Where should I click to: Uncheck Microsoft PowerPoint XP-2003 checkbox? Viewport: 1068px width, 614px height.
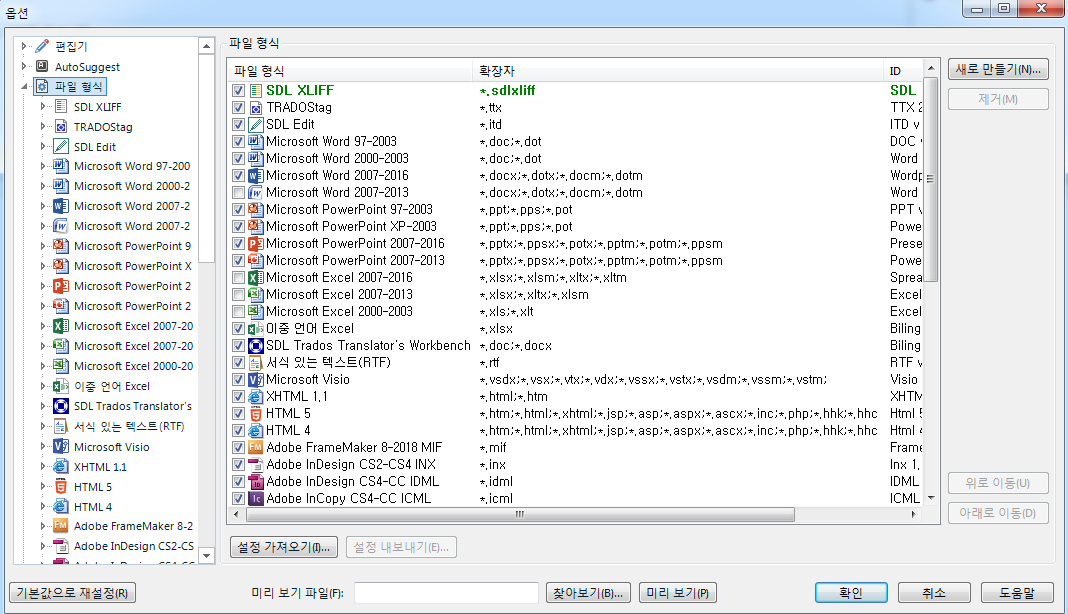(238, 227)
